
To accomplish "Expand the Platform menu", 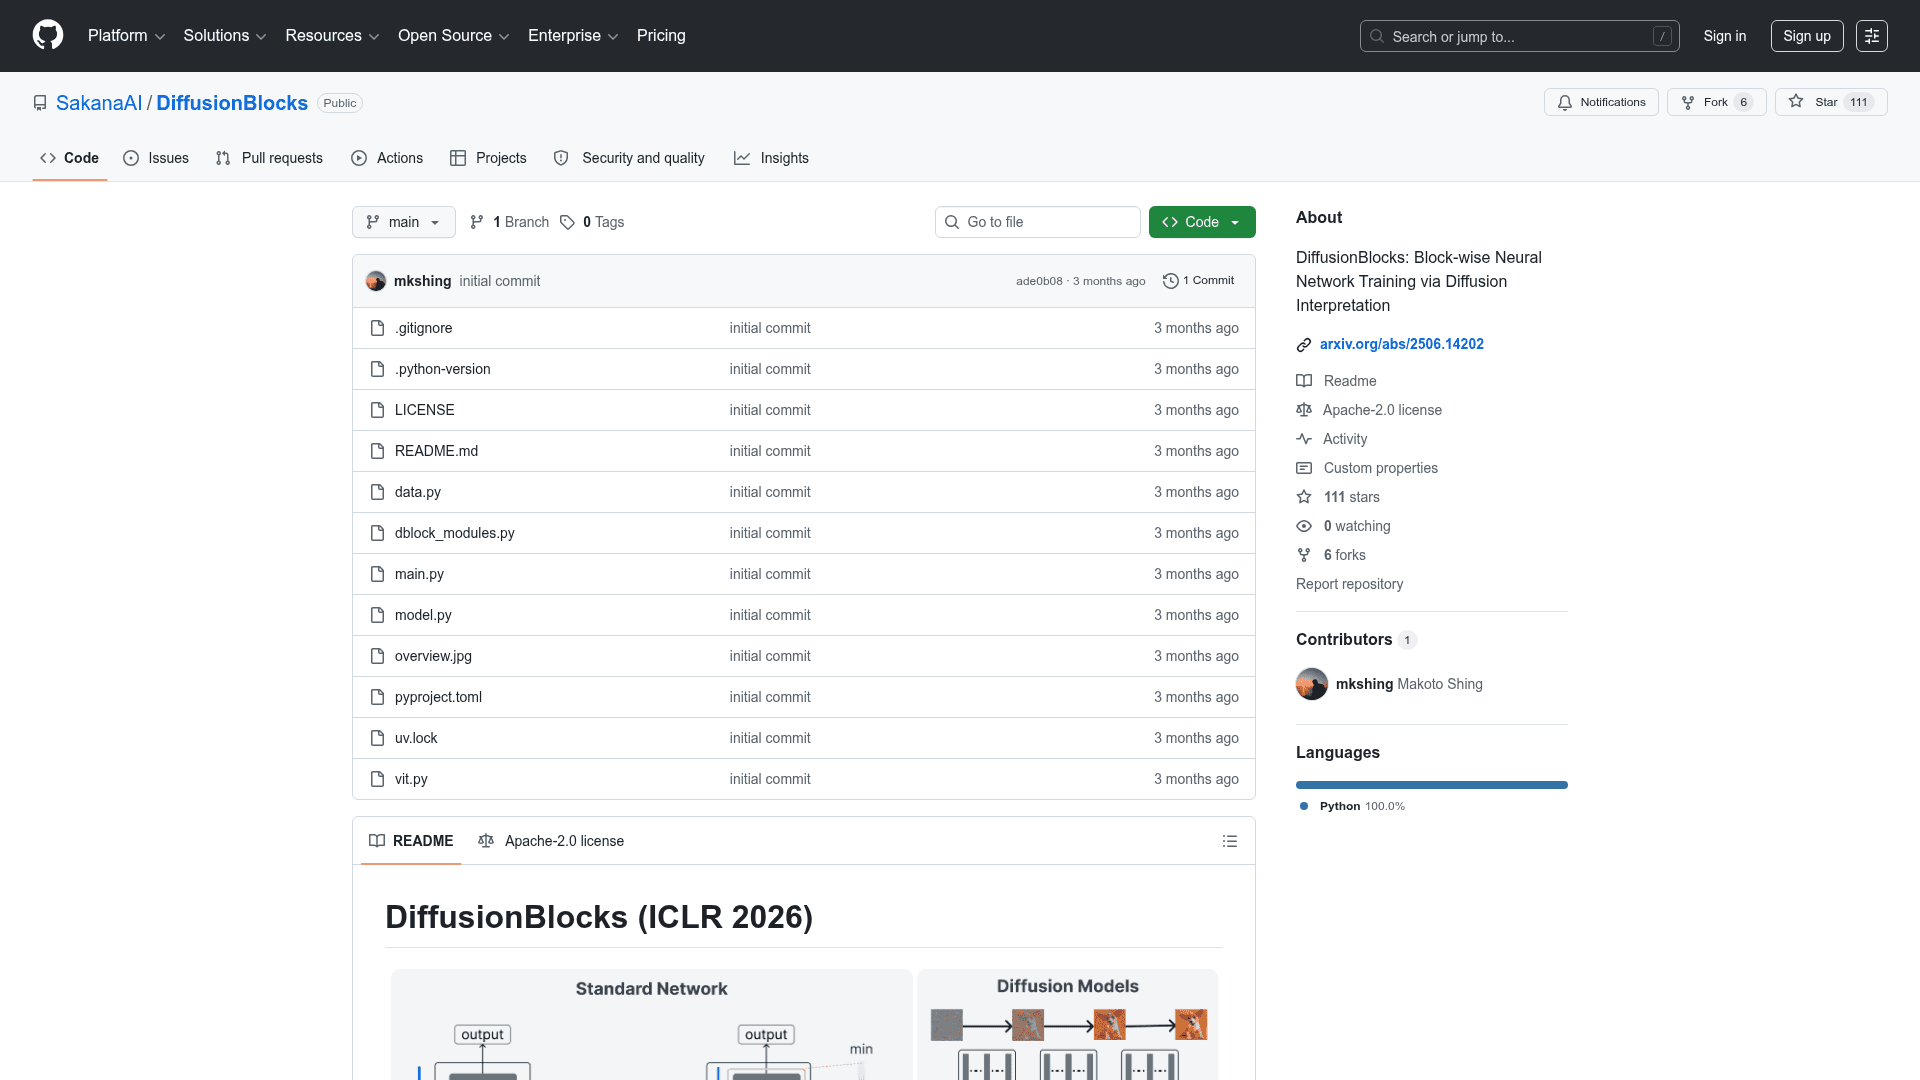I will coord(127,36).
